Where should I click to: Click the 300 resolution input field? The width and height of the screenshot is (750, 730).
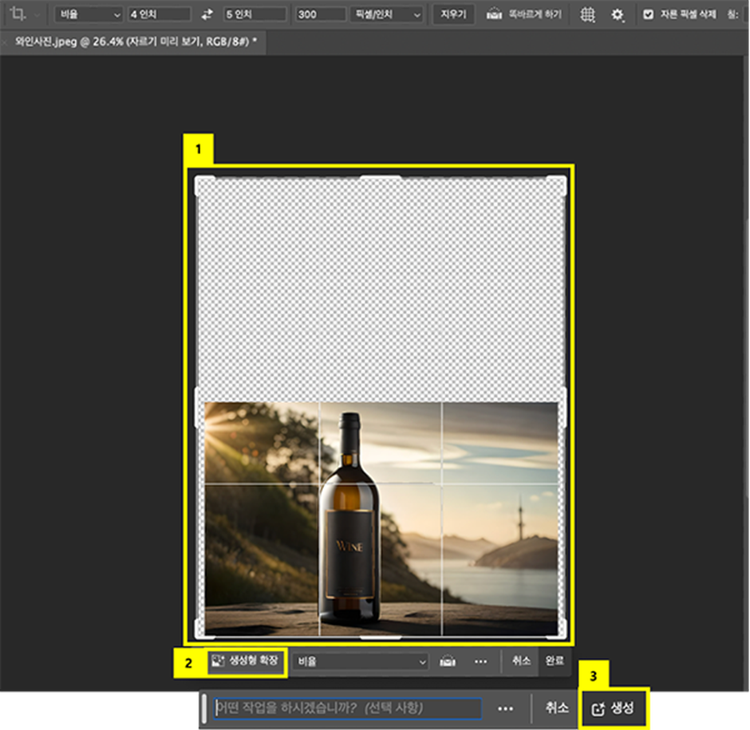[320, 15]
